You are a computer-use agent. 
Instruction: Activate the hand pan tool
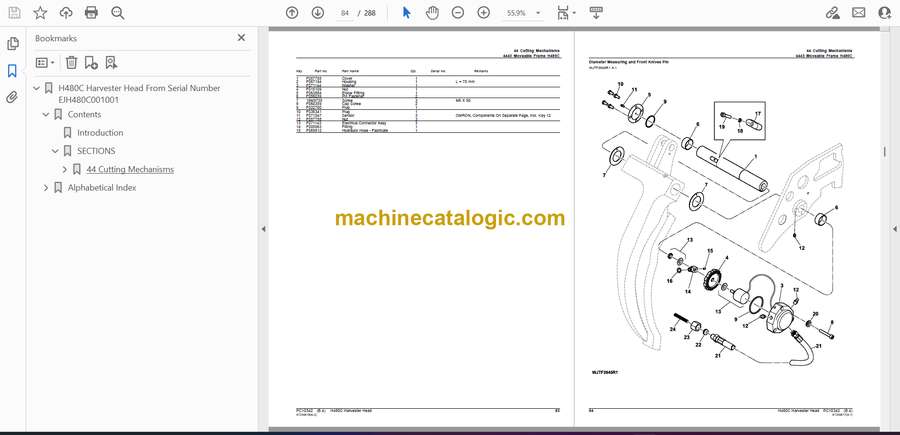click(x=432, y=13)
